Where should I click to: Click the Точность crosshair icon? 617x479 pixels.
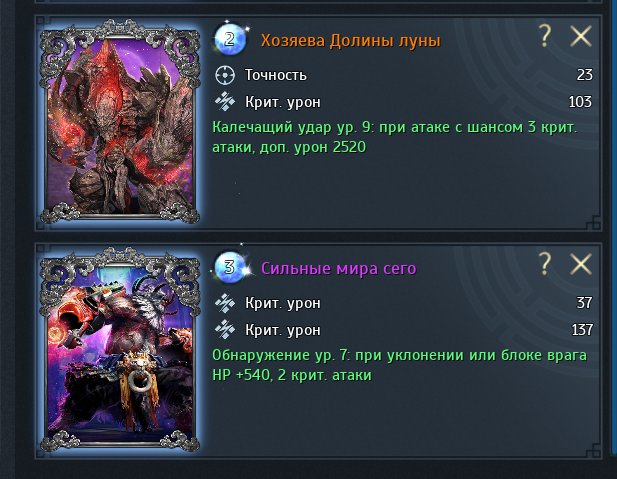(225, 75)
